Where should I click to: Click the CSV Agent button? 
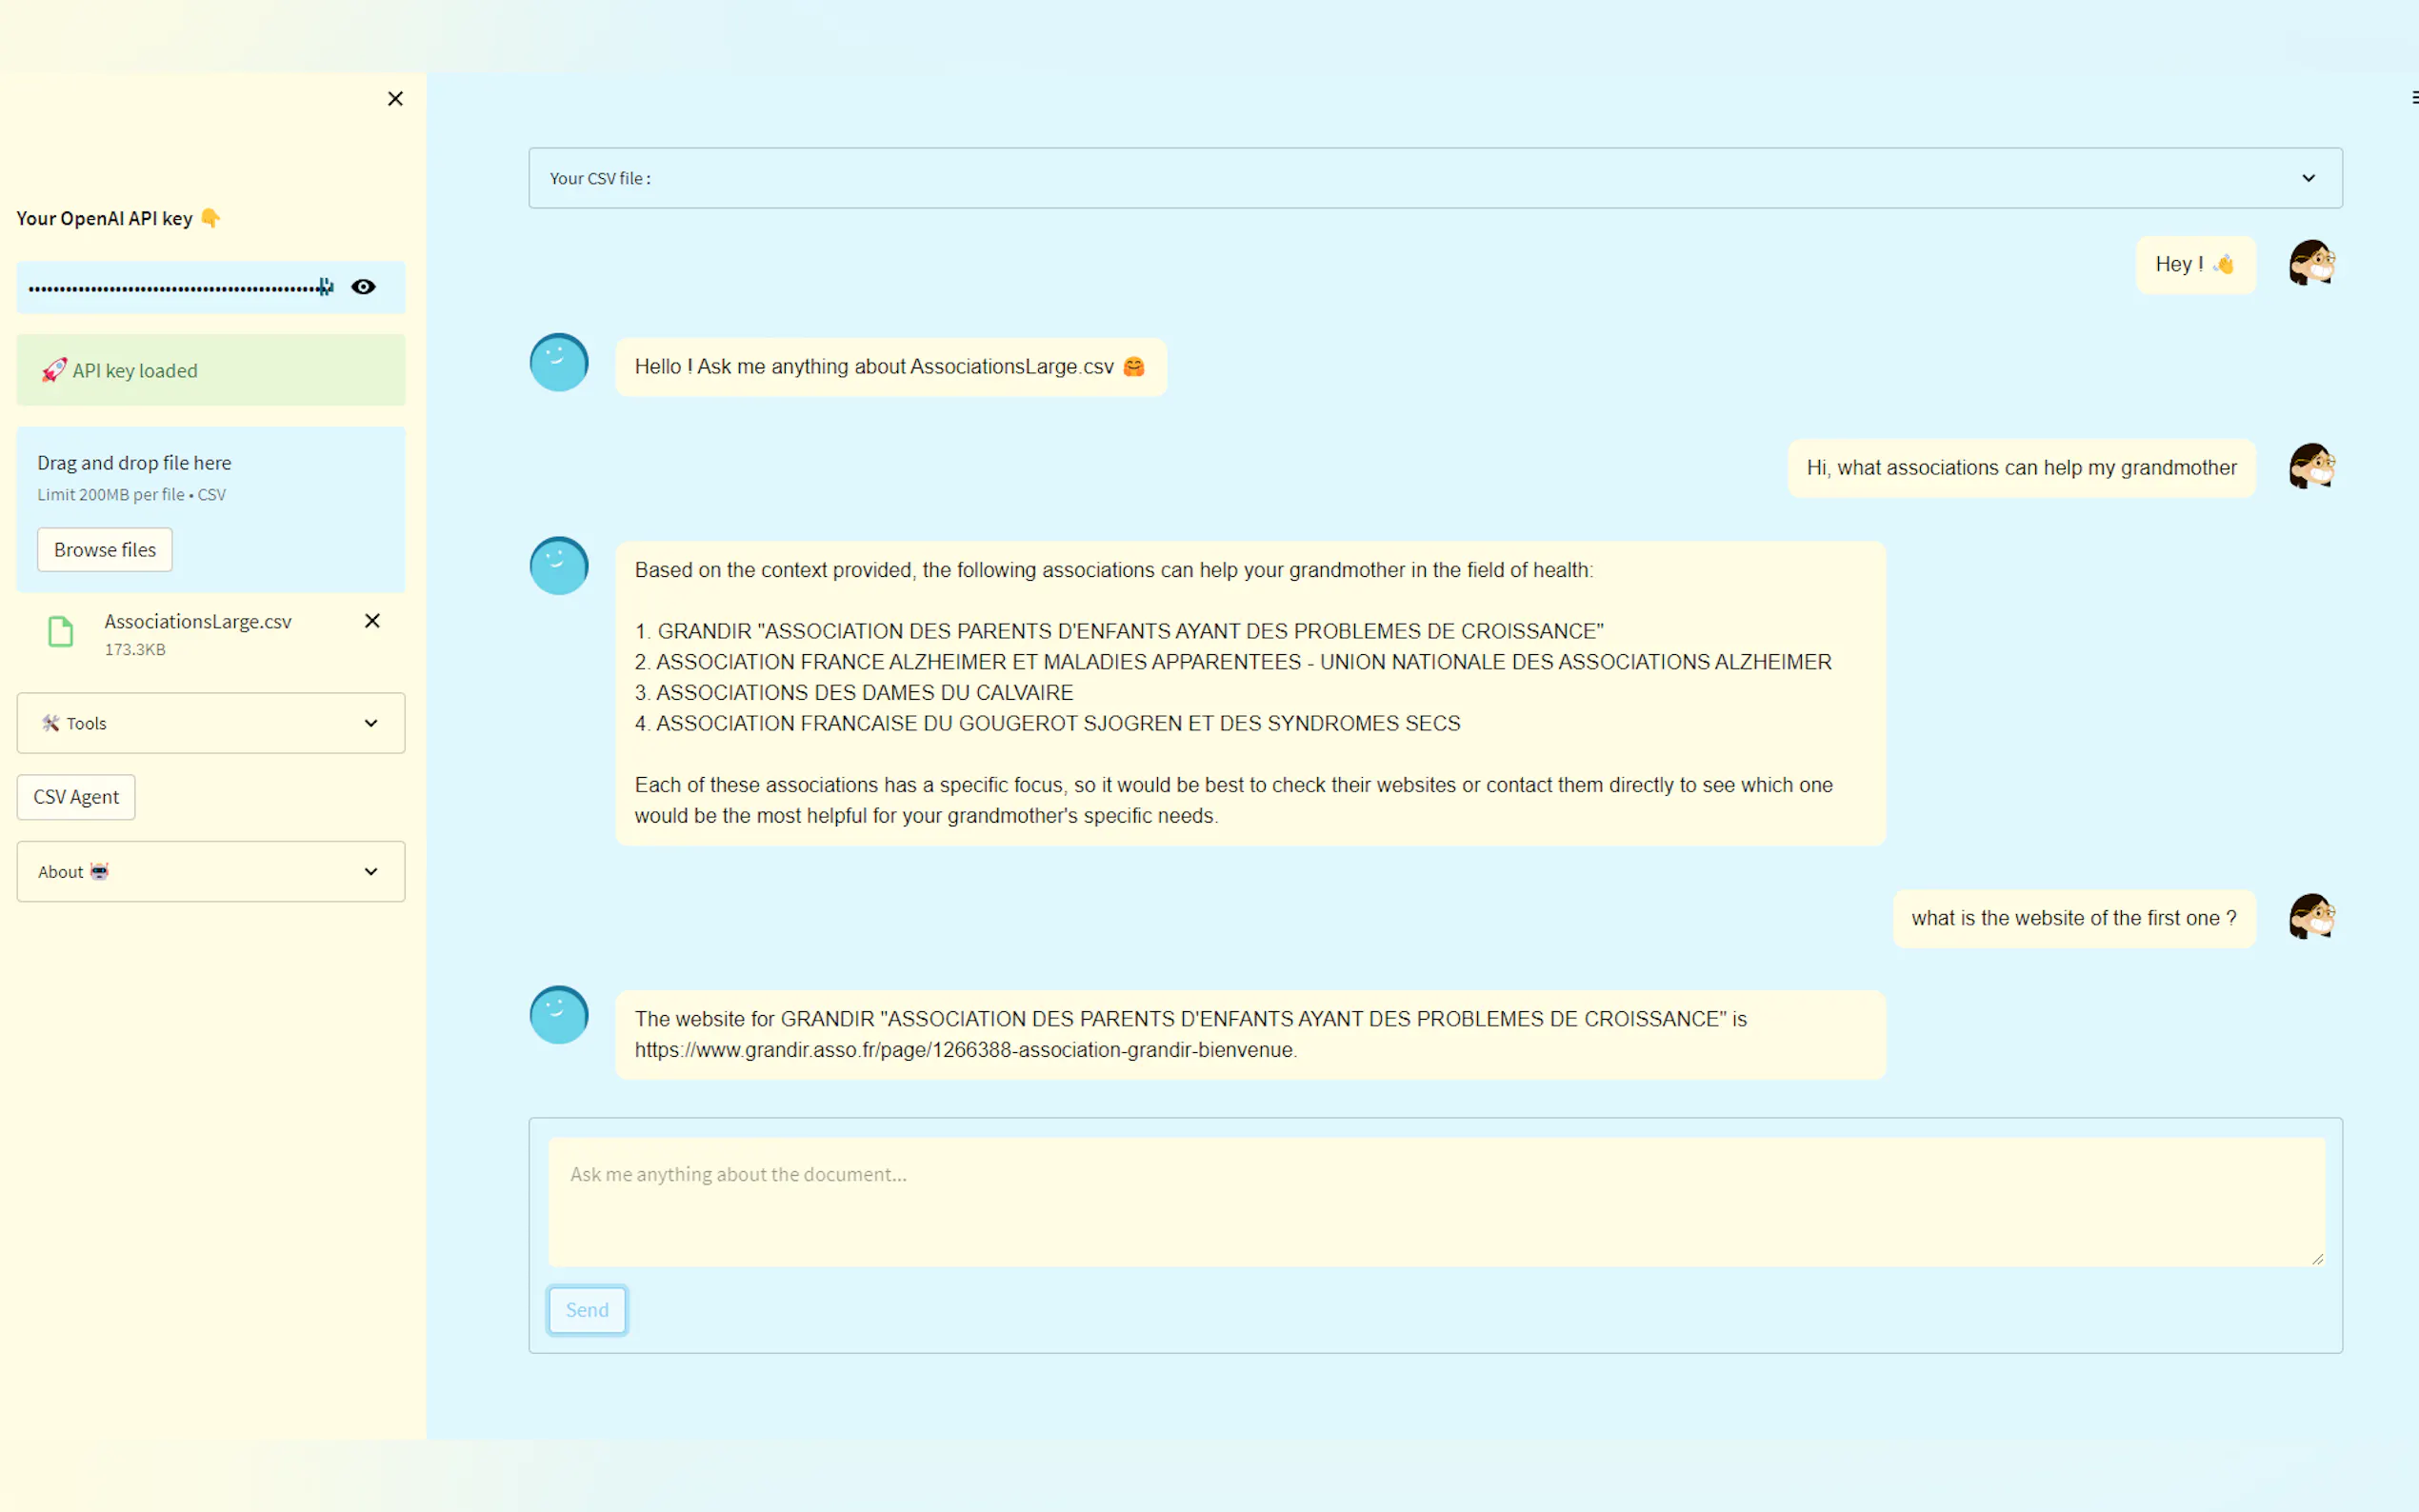[76, 797]
